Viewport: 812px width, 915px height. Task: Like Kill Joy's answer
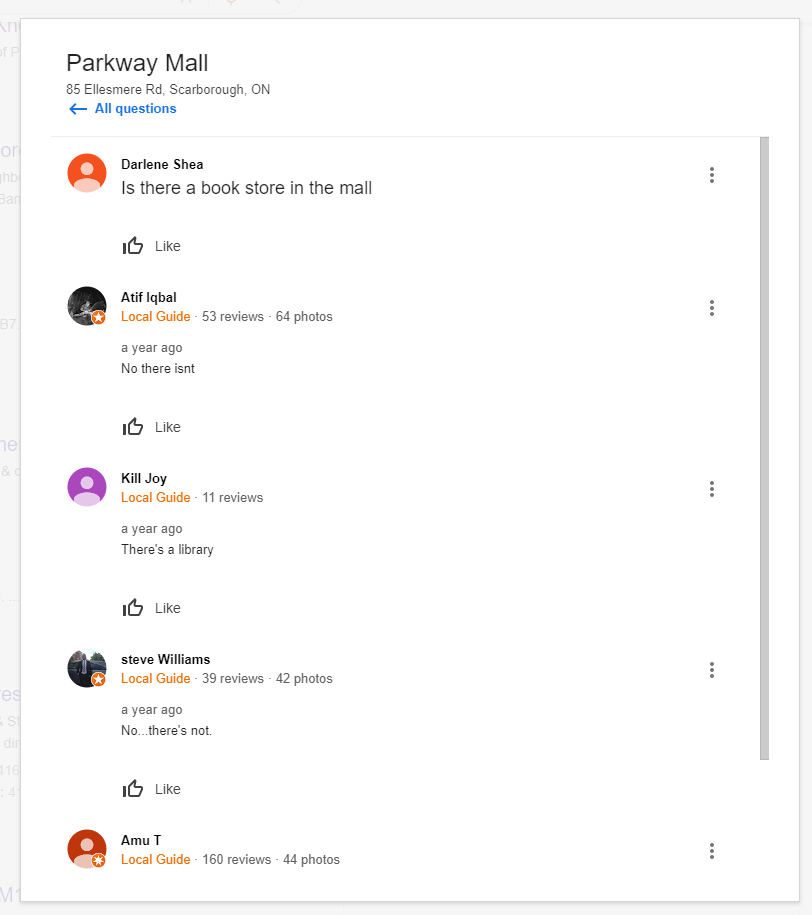(152, 608)
